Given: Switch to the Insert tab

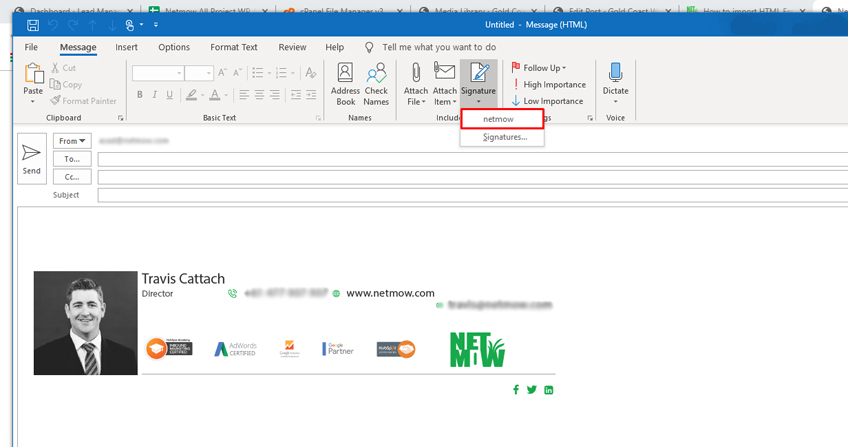Looking at the screenshot, I should [x=127, y=47].
